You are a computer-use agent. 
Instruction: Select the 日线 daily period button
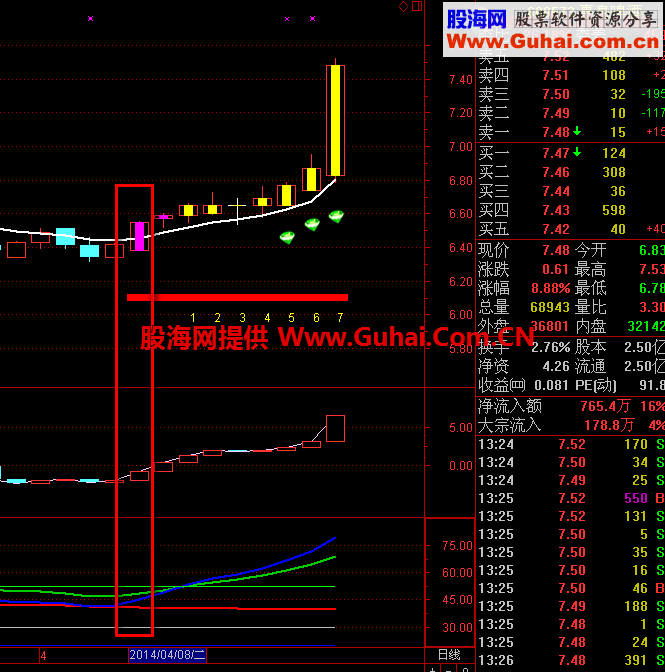(449, 655)
